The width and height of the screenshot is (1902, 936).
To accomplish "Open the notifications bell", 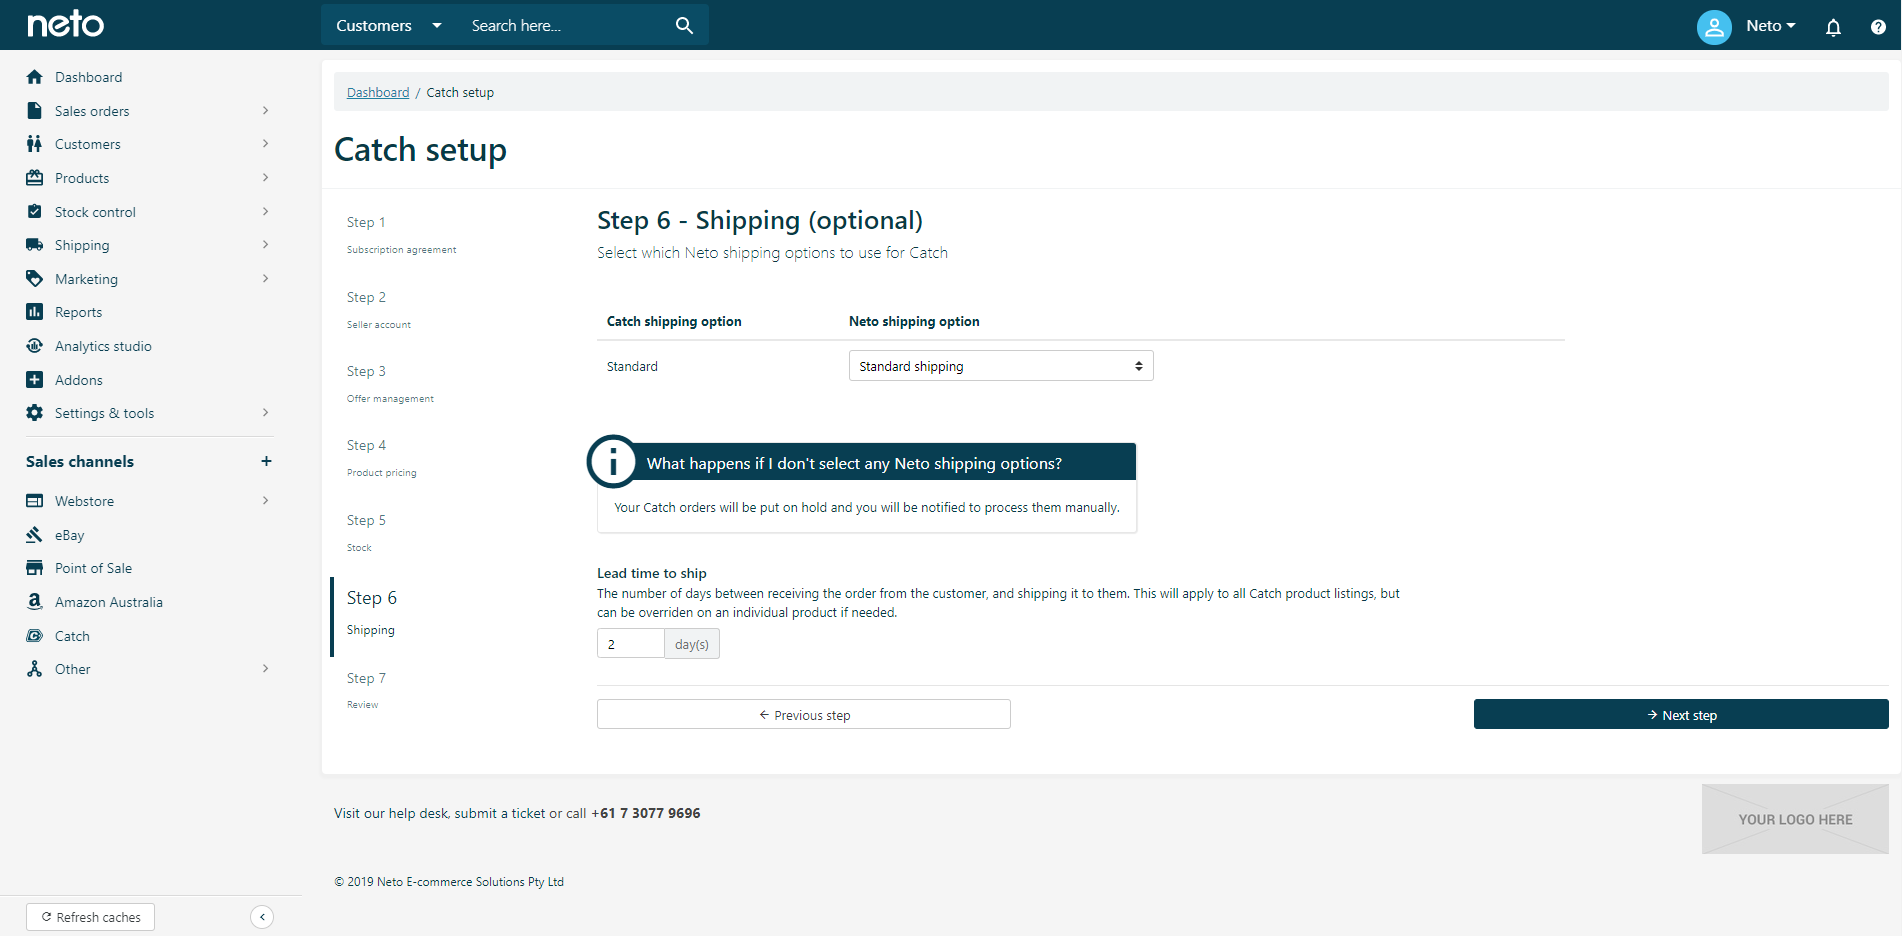I will pos(1833,27).
